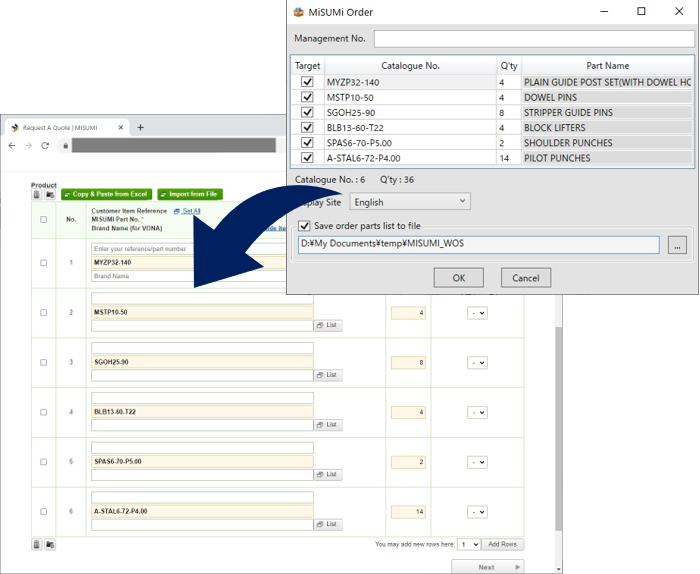The width and height of the screenshot is (700, 574).
Task: Sort by Q'ty column header
Action: pyautogui.click(x=508, y=66)
